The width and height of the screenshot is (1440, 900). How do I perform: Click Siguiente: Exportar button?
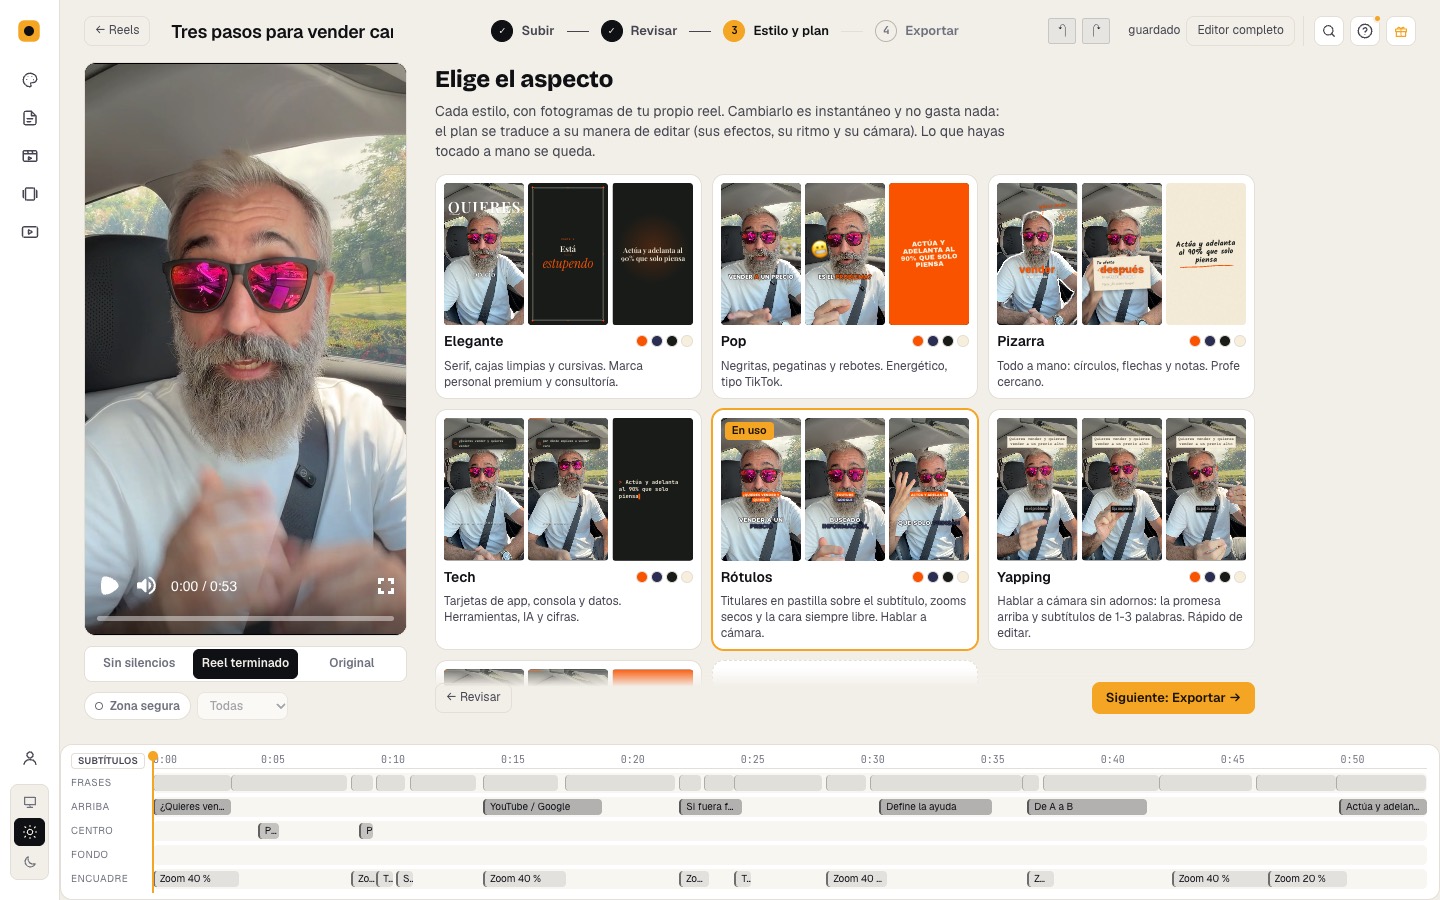[x=1173, y=698]
